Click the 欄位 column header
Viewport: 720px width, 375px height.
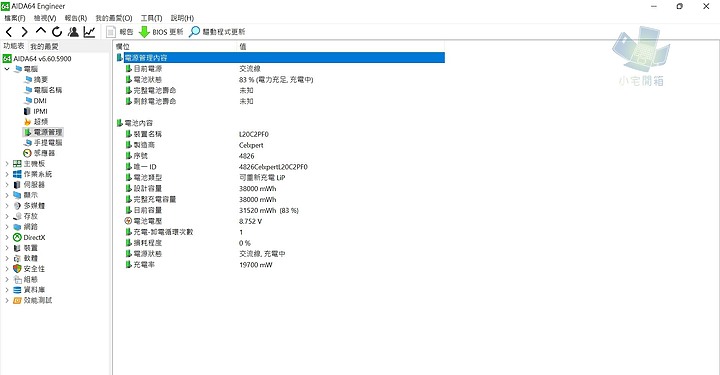tap(174, 46)
